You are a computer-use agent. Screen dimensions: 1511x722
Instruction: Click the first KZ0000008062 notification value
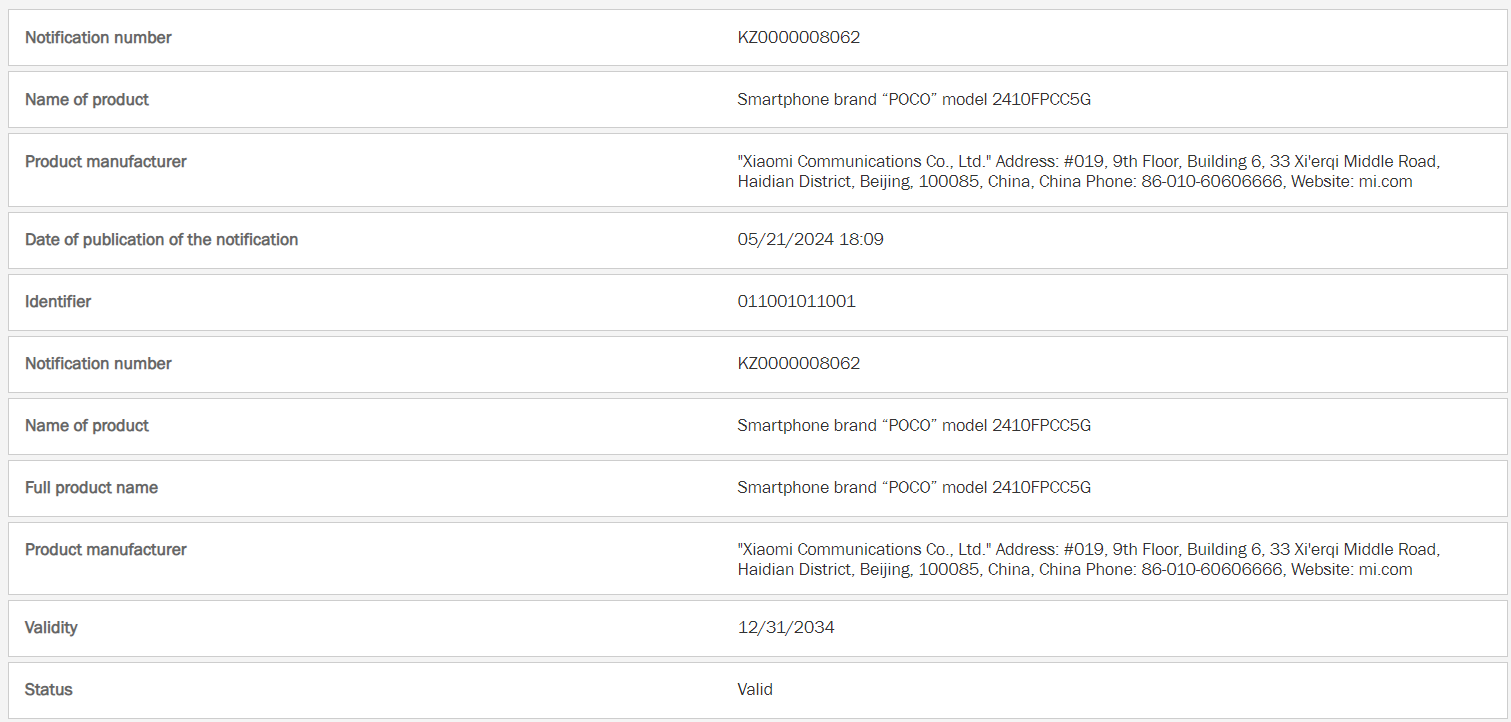798,38
